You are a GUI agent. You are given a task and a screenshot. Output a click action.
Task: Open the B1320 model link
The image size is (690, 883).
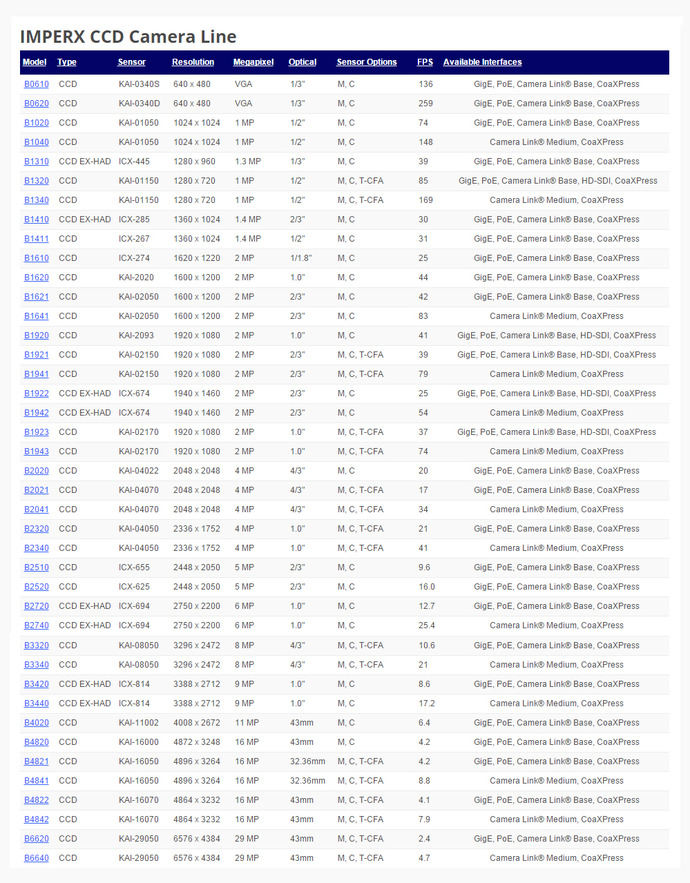coord(37,181)
